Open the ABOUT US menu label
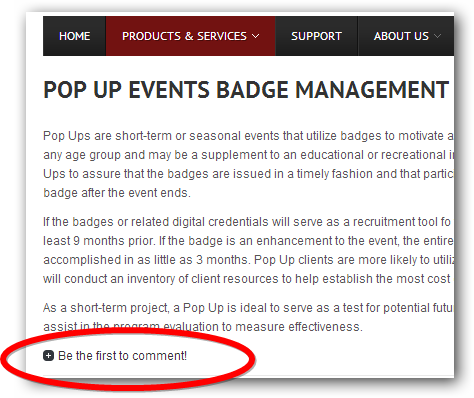The height and width of the screenshot is (398, 474). [x=401, y=36]
